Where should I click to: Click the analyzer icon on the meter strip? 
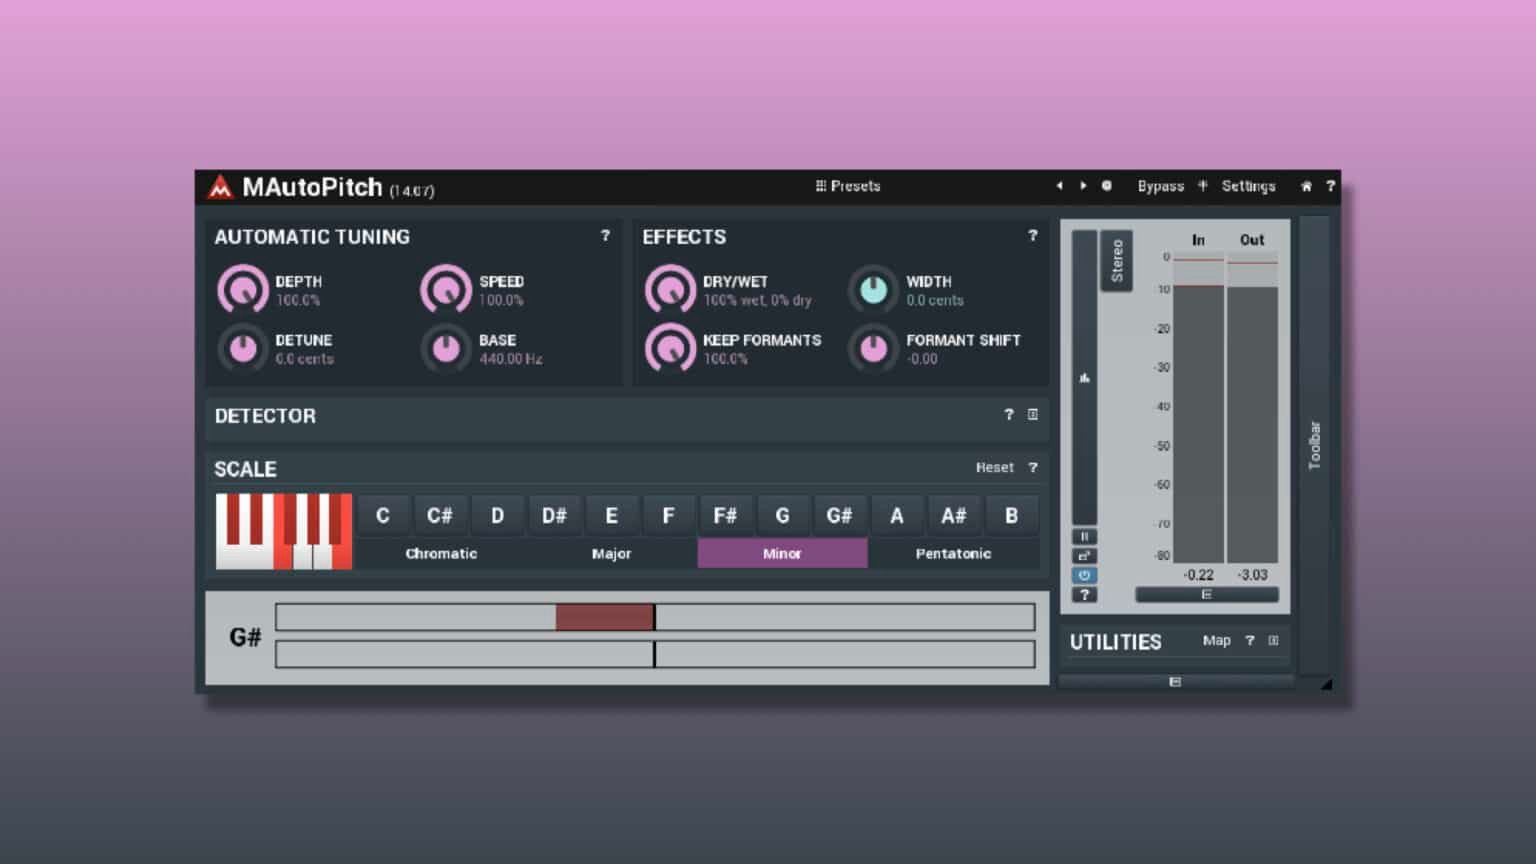[x=1085, y=378]
